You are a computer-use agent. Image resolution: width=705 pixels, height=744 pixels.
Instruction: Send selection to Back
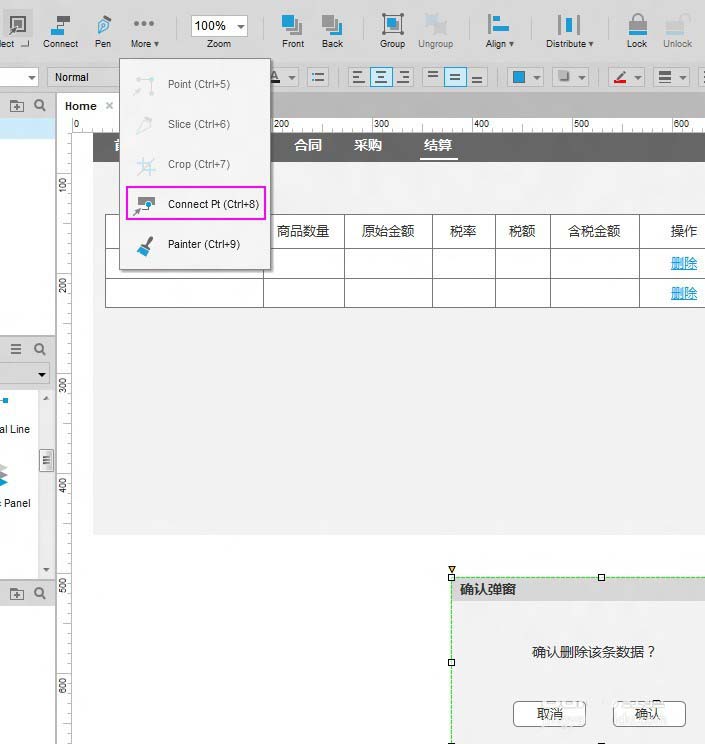(x=332, y=30)
